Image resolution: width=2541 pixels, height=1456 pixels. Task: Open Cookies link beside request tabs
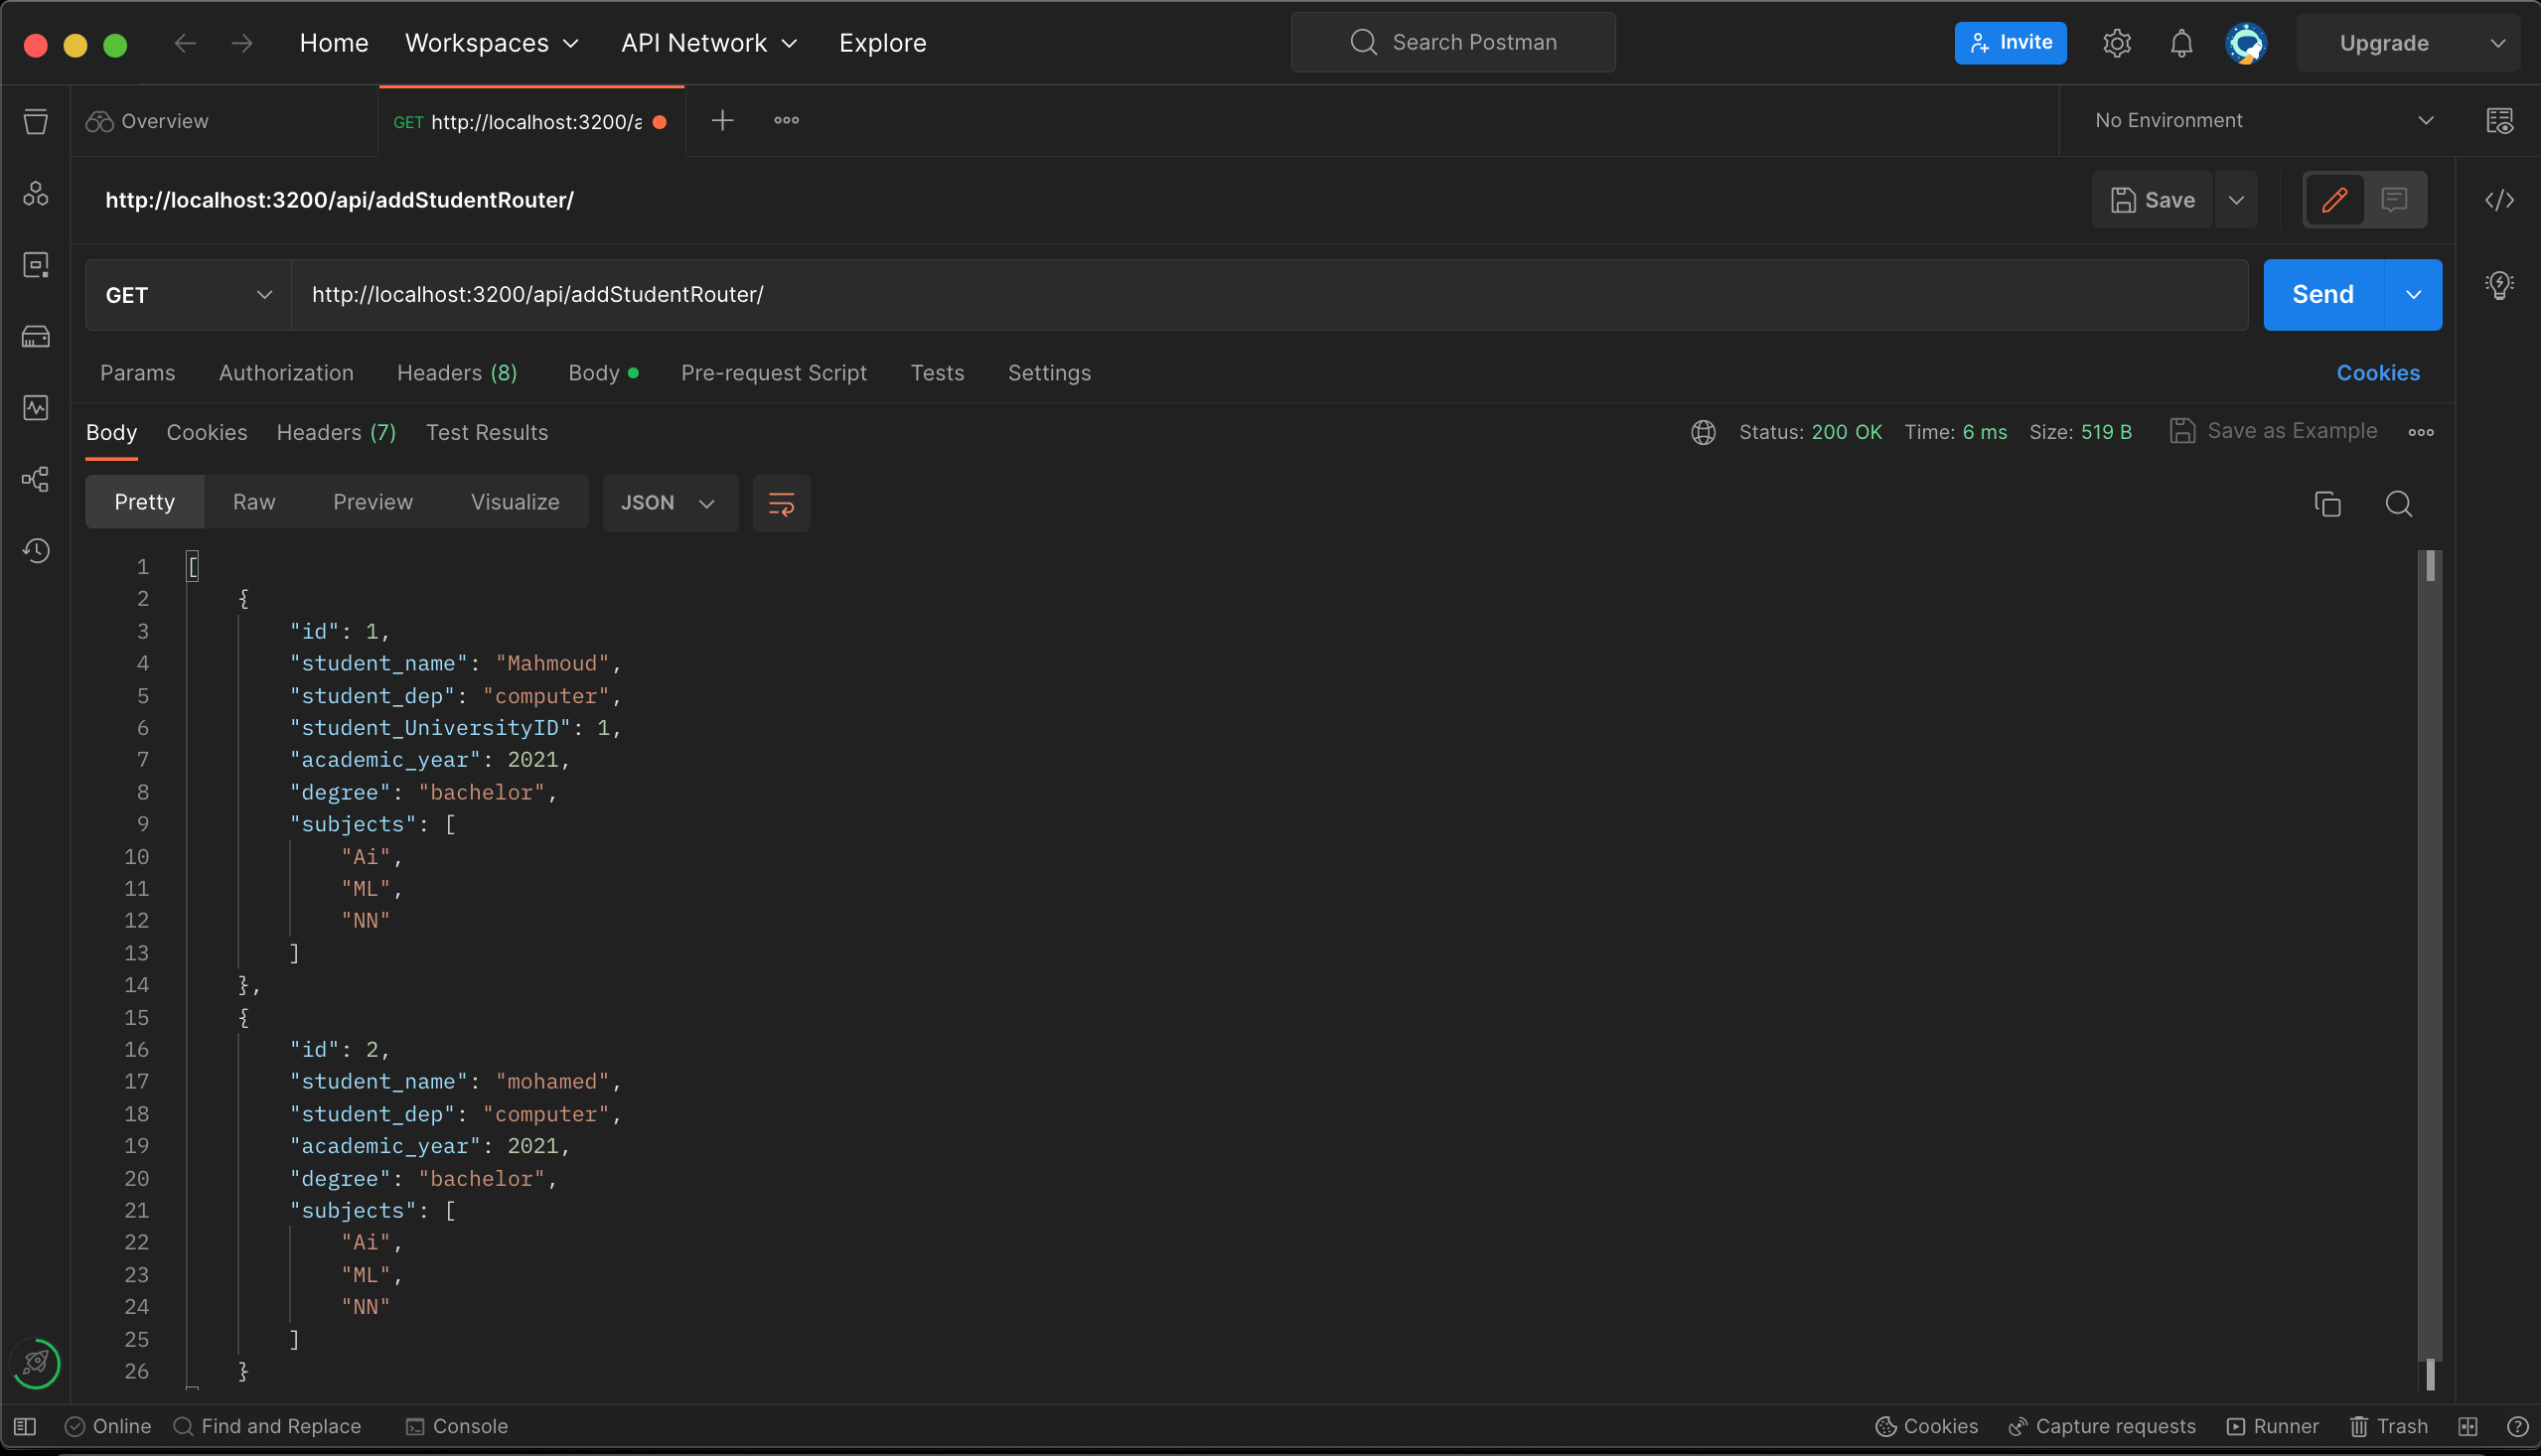[2378, 373]
